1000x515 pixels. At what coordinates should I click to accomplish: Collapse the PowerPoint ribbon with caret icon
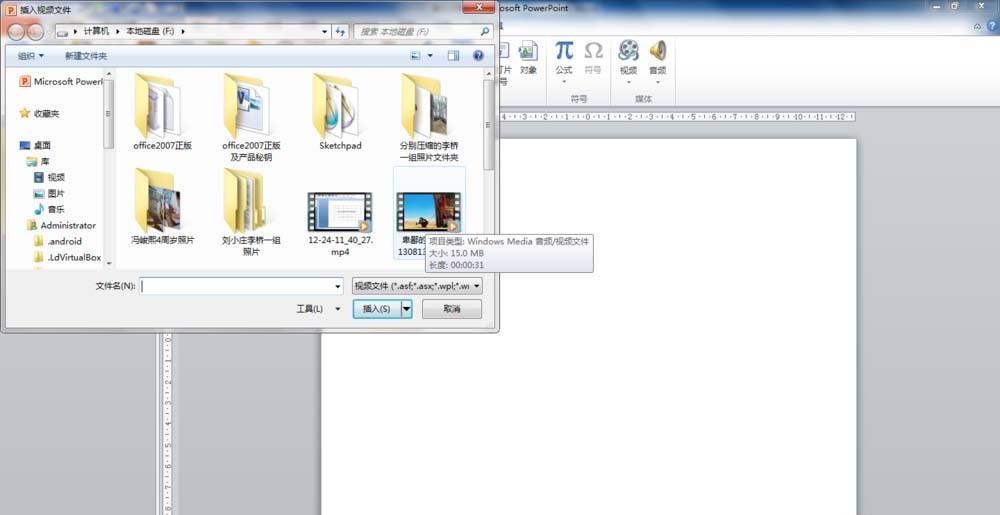coord(978,26)
